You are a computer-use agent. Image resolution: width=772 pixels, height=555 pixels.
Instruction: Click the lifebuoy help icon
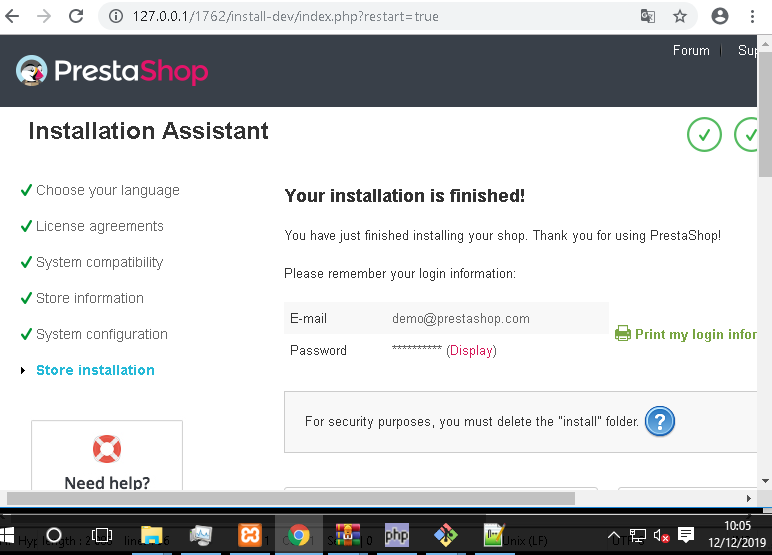[x=107, y=449]
